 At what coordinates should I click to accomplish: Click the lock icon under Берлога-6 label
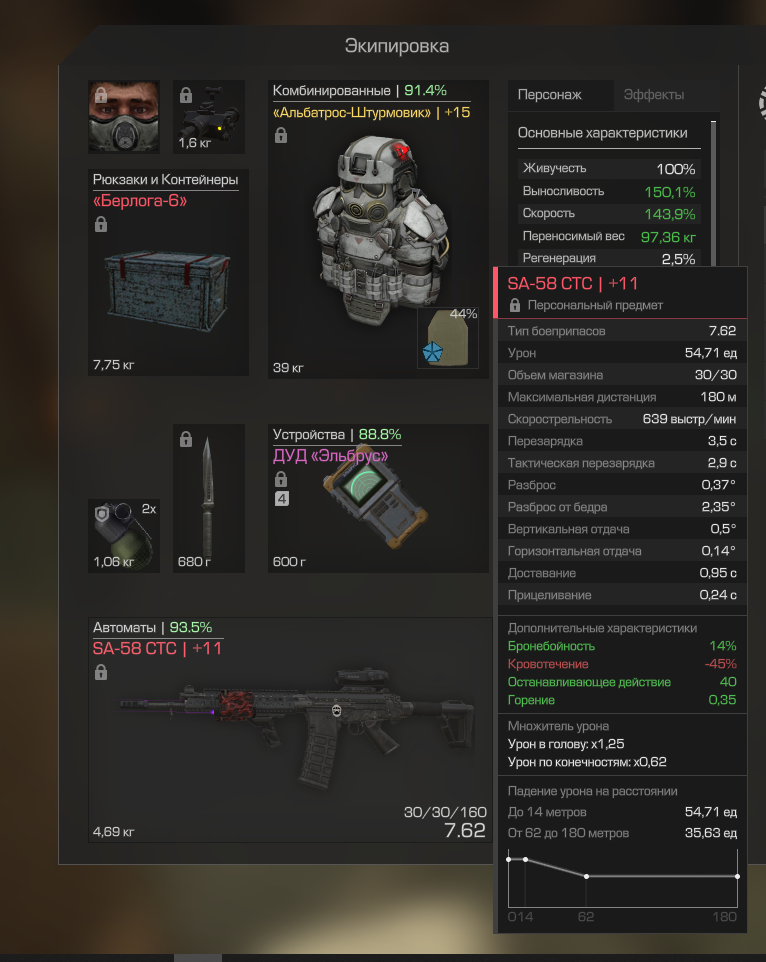(101, 225)
